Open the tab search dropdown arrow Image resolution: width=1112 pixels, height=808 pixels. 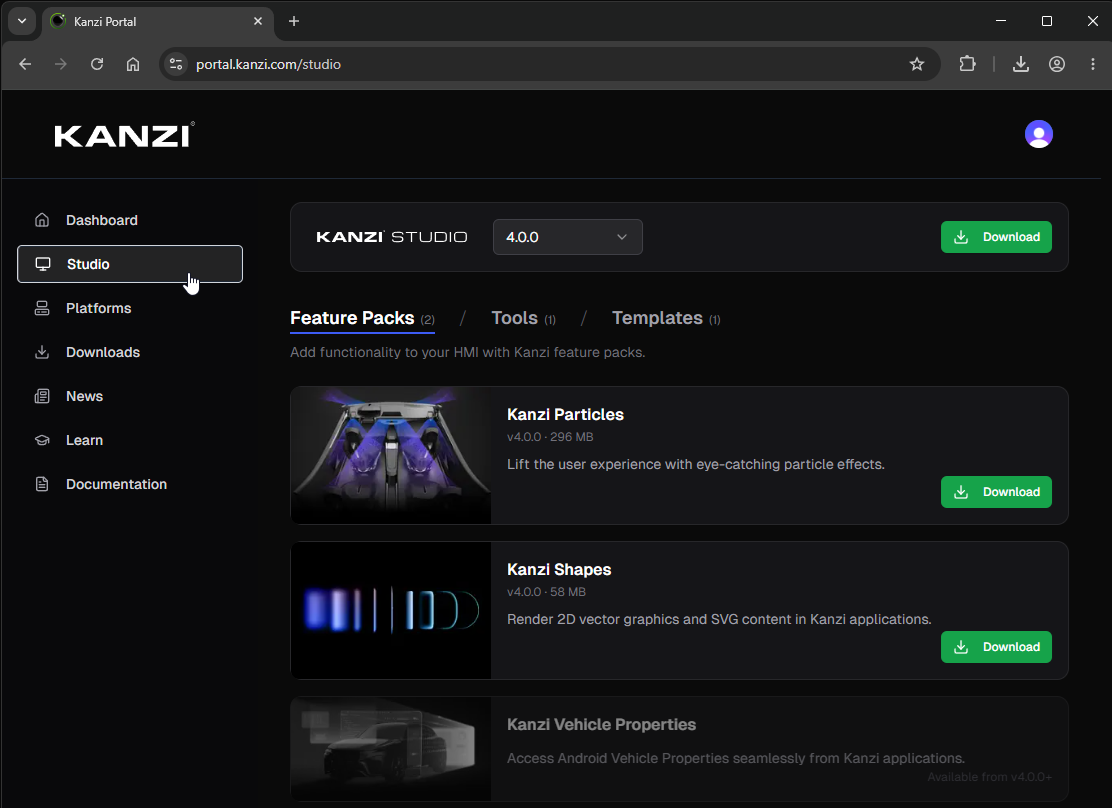point(22,21)
